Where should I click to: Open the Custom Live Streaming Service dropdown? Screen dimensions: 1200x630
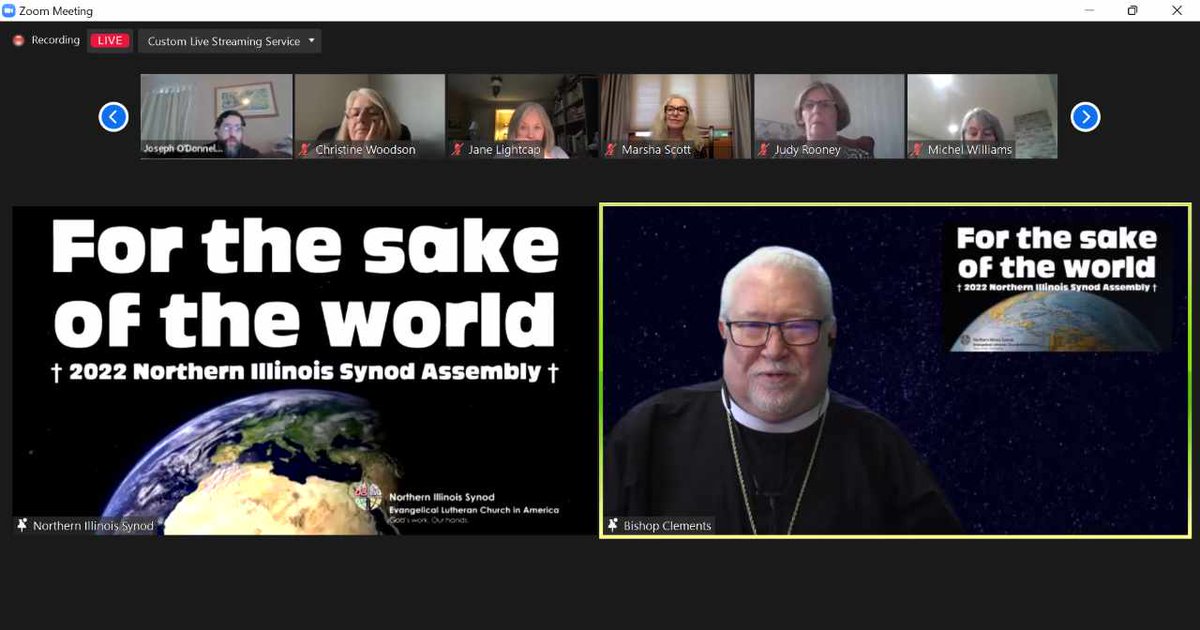(230, 41)
